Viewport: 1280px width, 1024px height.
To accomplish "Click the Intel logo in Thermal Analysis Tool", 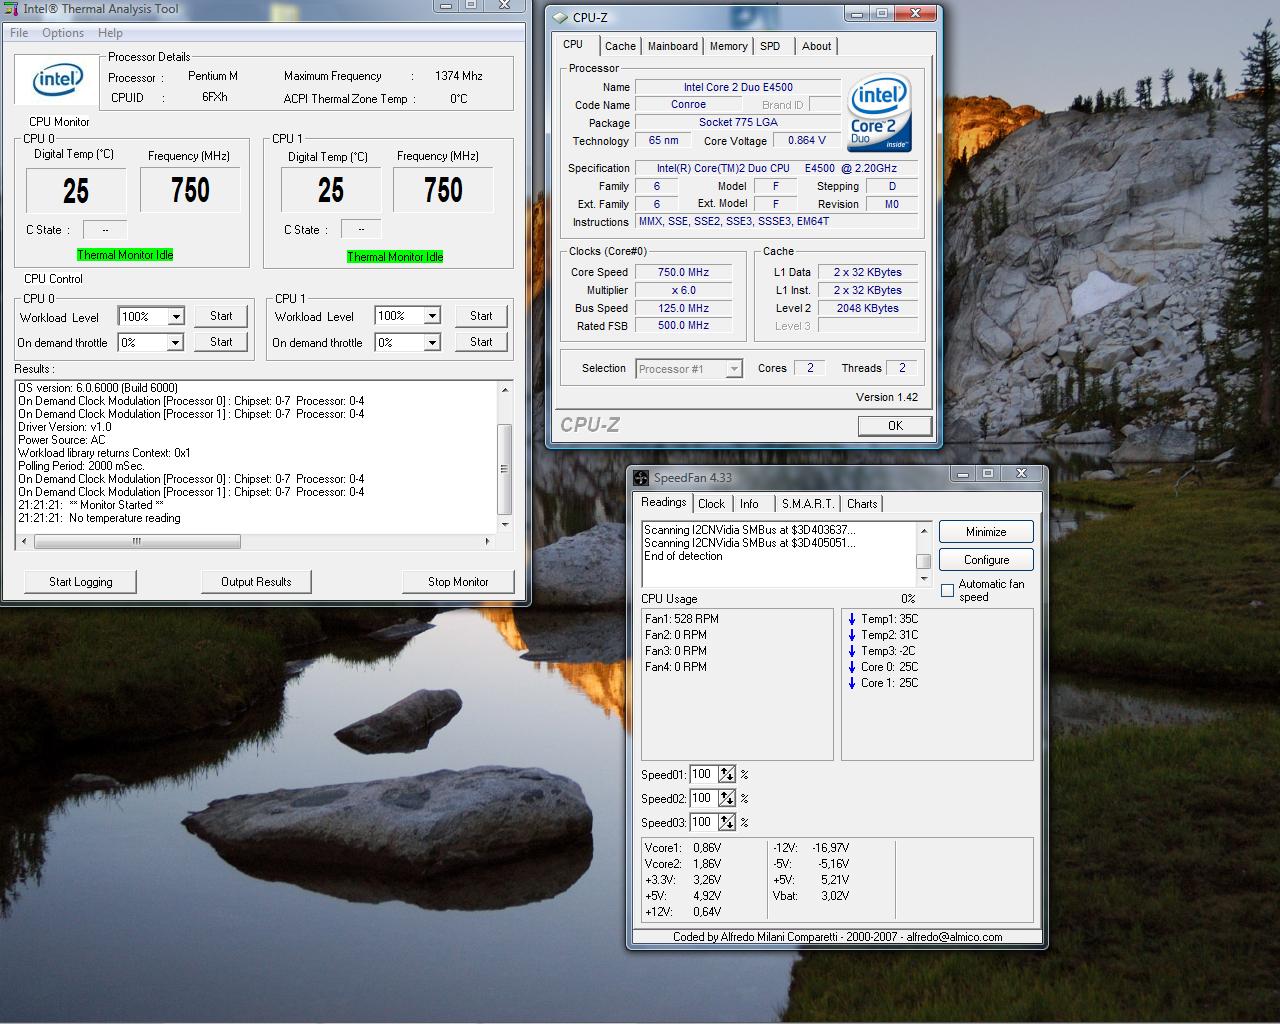I will (x=57, y=80).
